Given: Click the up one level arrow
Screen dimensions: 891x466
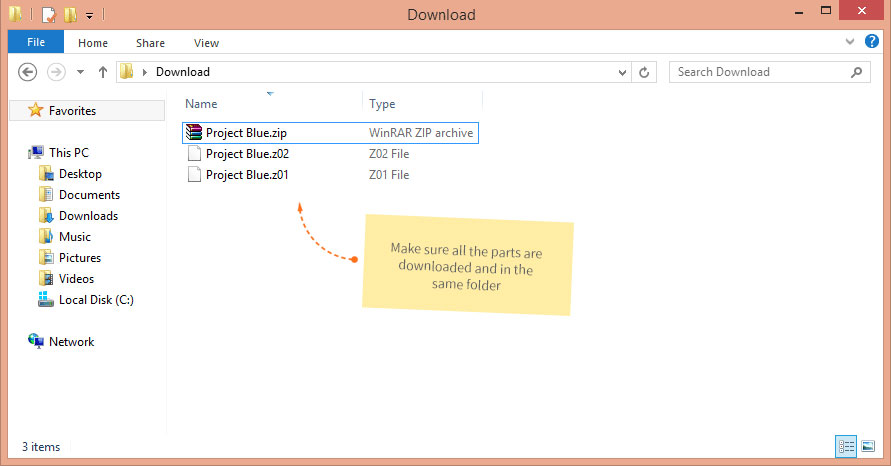Looking at the screenshot, I should [102, 72].
